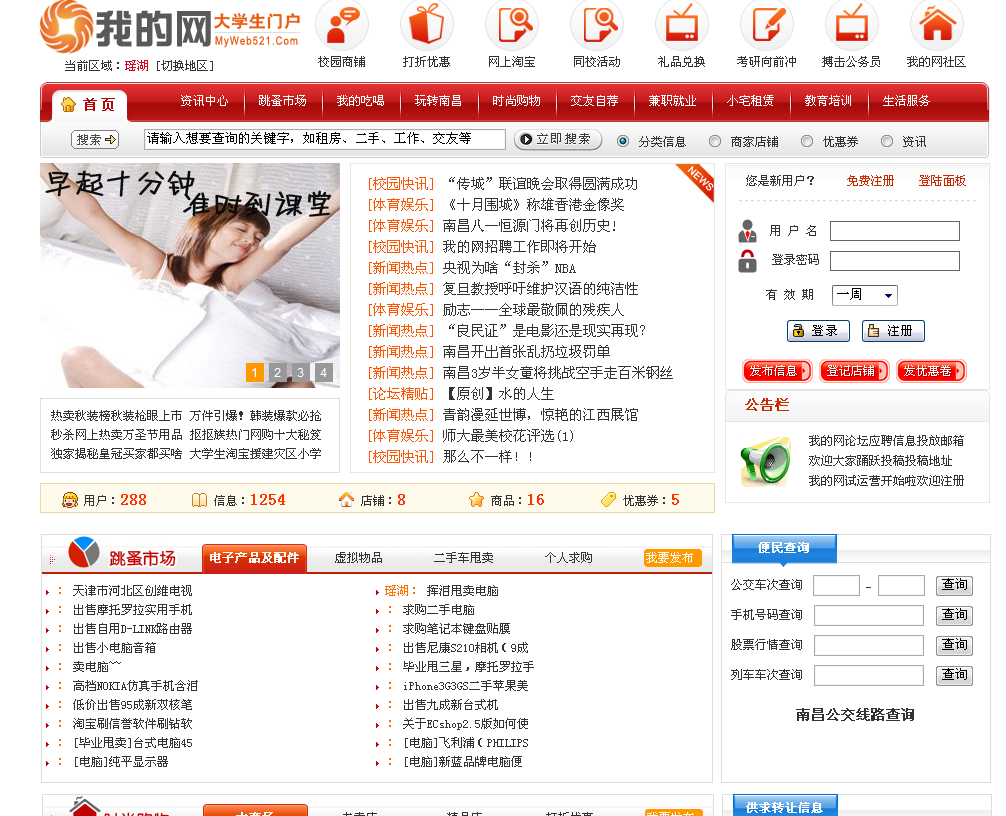The width and height of the screenshot is (1006, 816).
Task: Open the 小宅租赁 navigation item
Action: coord(751,101)
